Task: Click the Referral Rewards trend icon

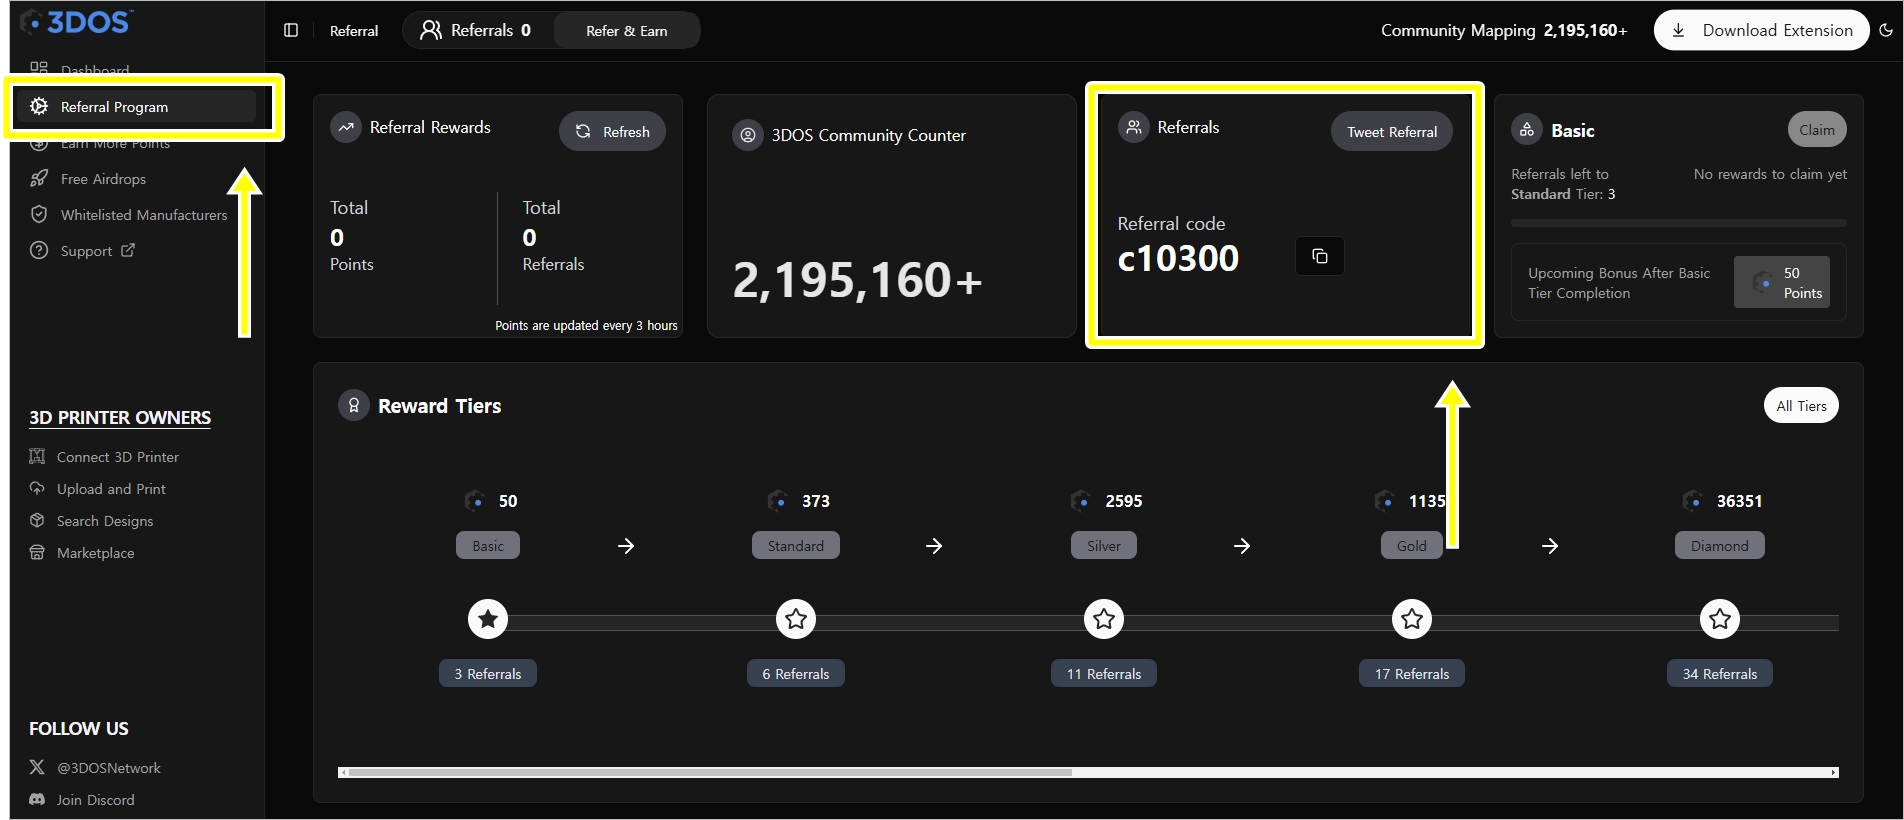Action: click(x=346, y=127)
